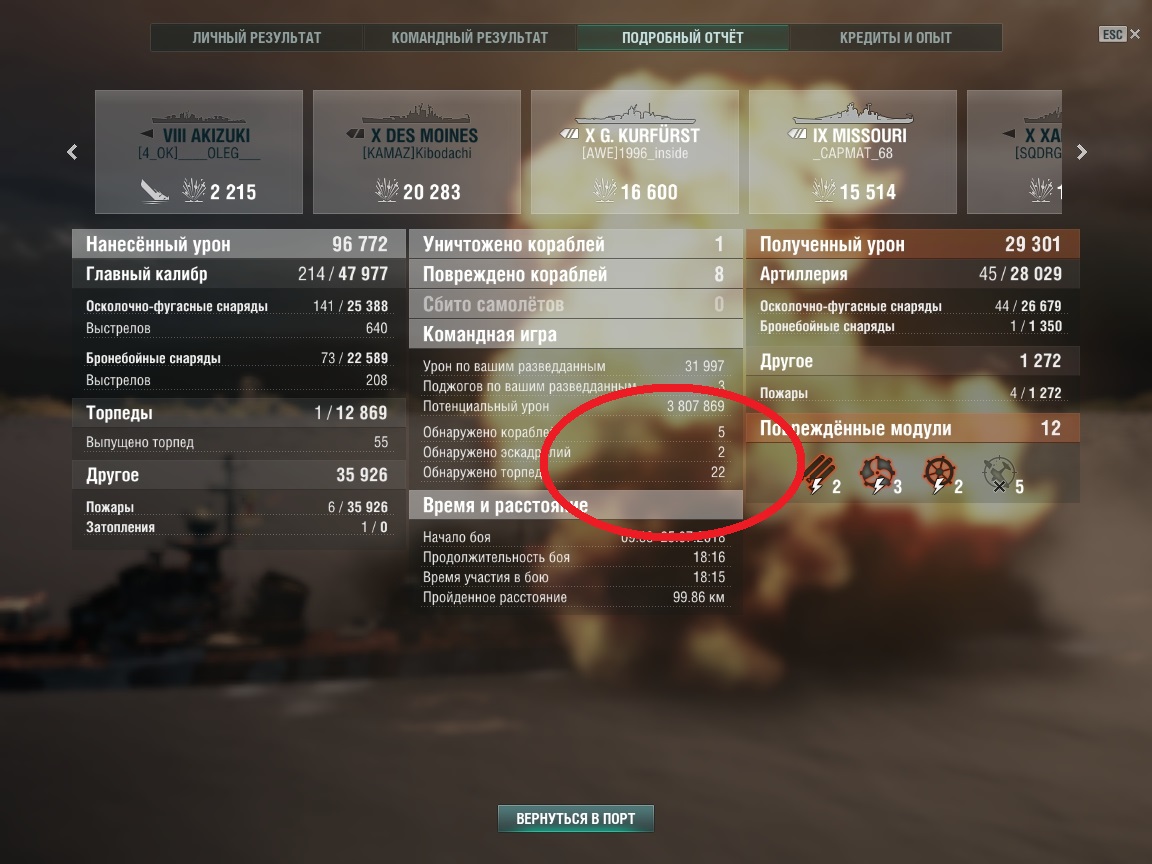Click the steering gear damaged module icon
The width and height of the screenshot is (1152, 864).
pos(939,474)
